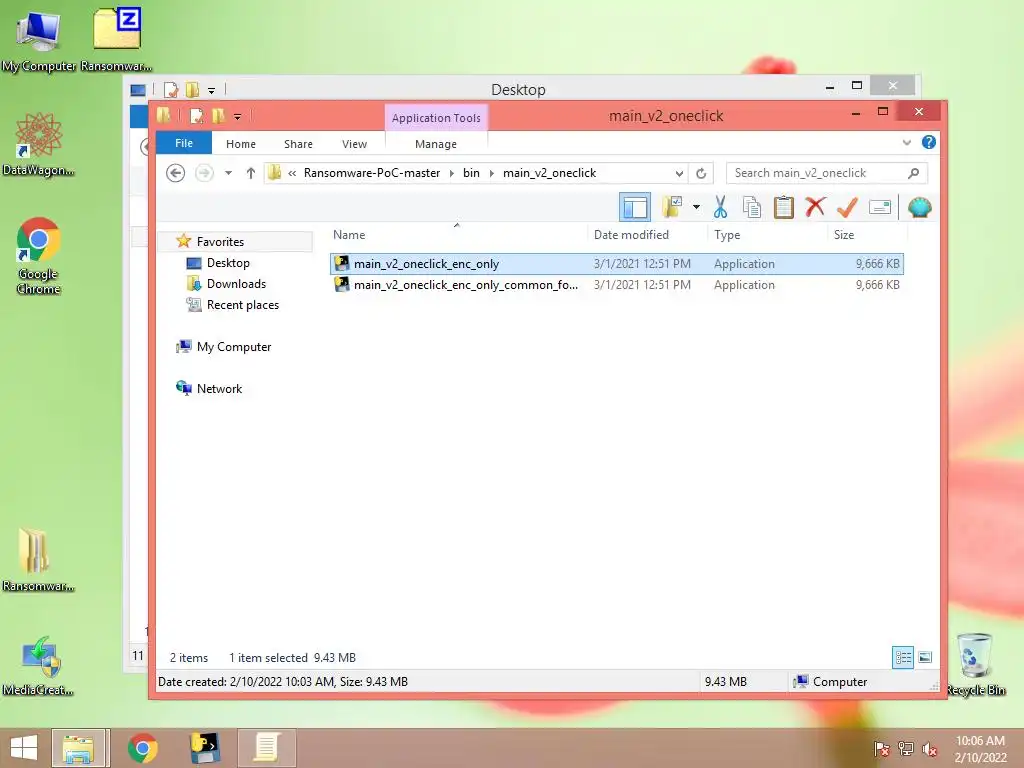
Task: Open the address bar history dropdown
Action: 679,173
